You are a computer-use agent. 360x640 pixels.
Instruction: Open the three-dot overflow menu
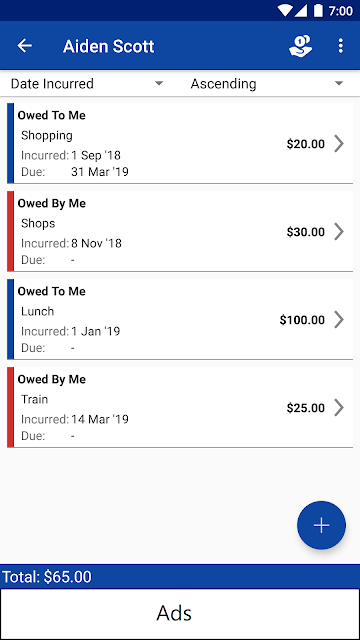[x=341, y=46]
